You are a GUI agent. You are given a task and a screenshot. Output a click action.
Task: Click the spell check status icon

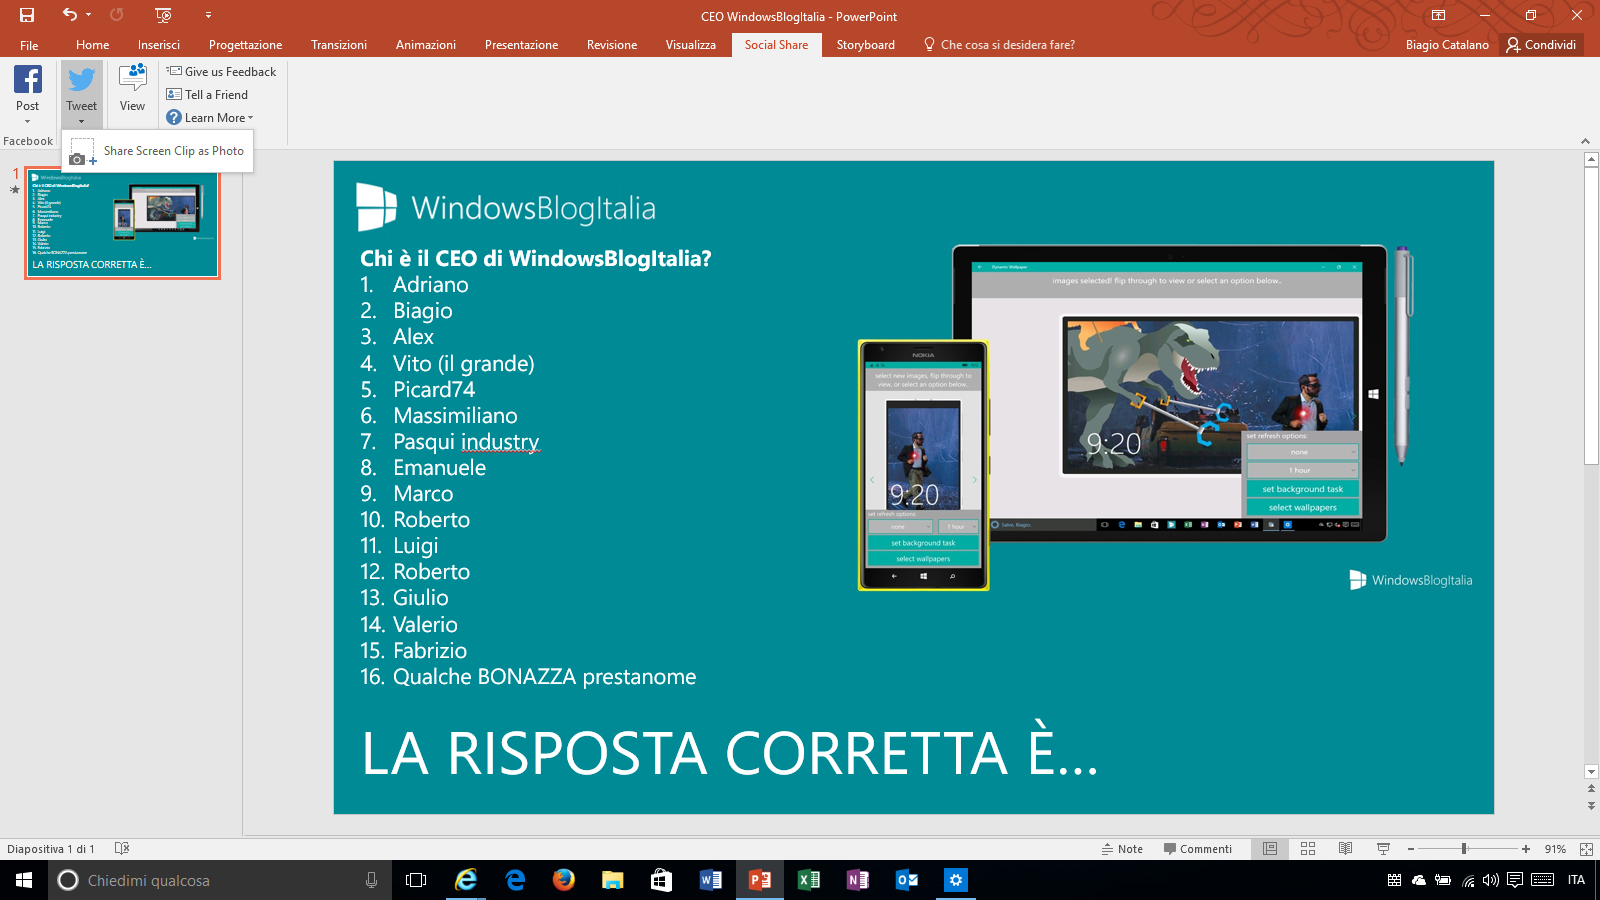[122, 848]
